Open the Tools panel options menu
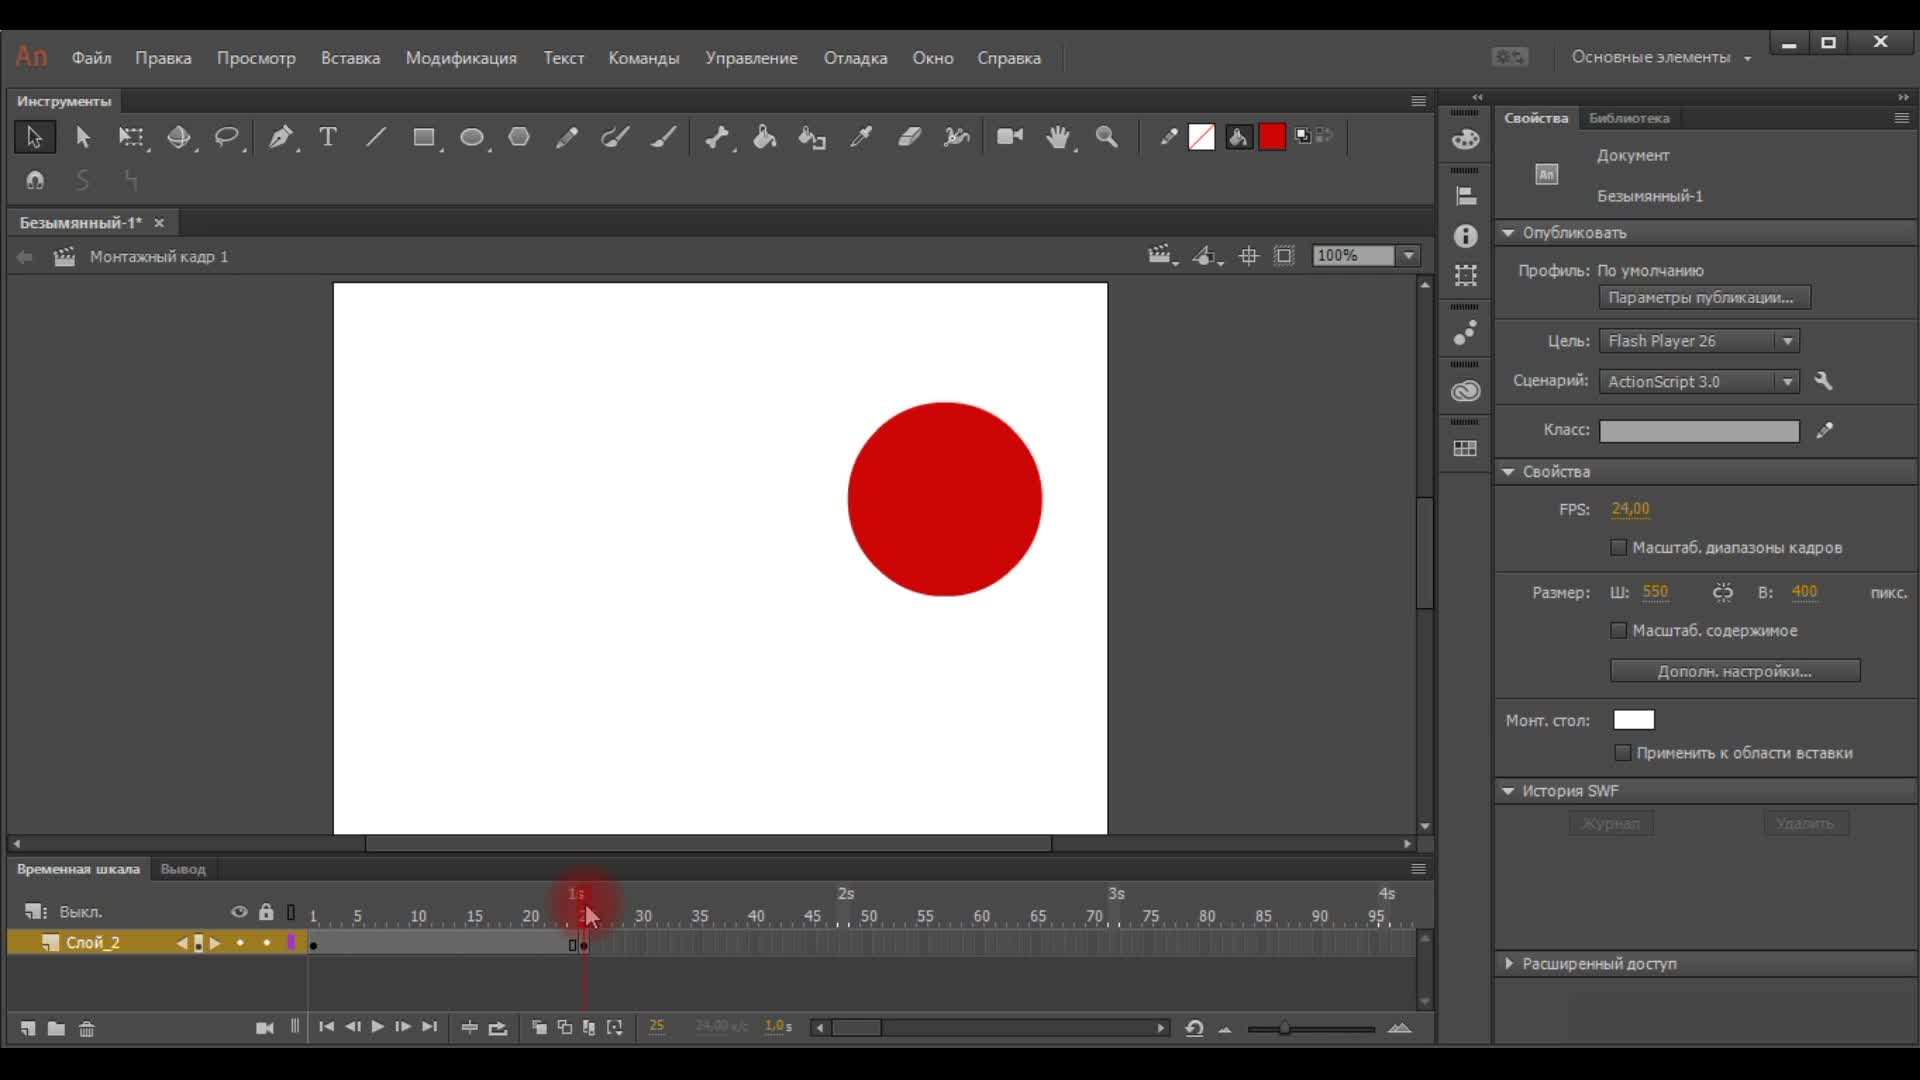1920x1080 pixels. pos(1418,101)
